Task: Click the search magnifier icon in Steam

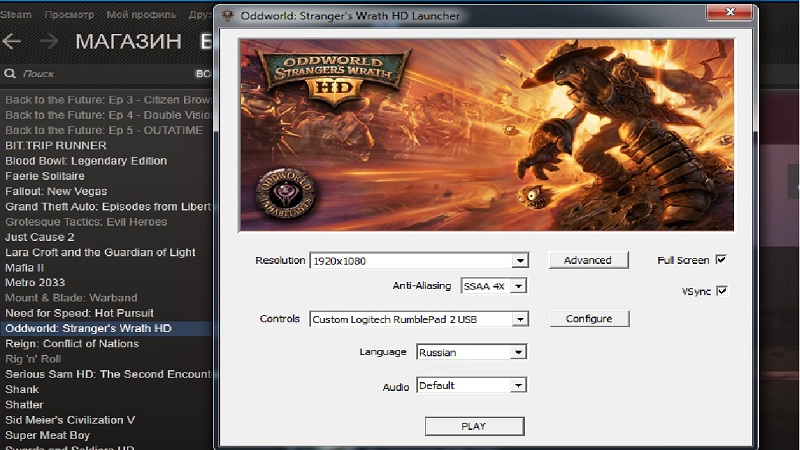Action: (10, 74)
